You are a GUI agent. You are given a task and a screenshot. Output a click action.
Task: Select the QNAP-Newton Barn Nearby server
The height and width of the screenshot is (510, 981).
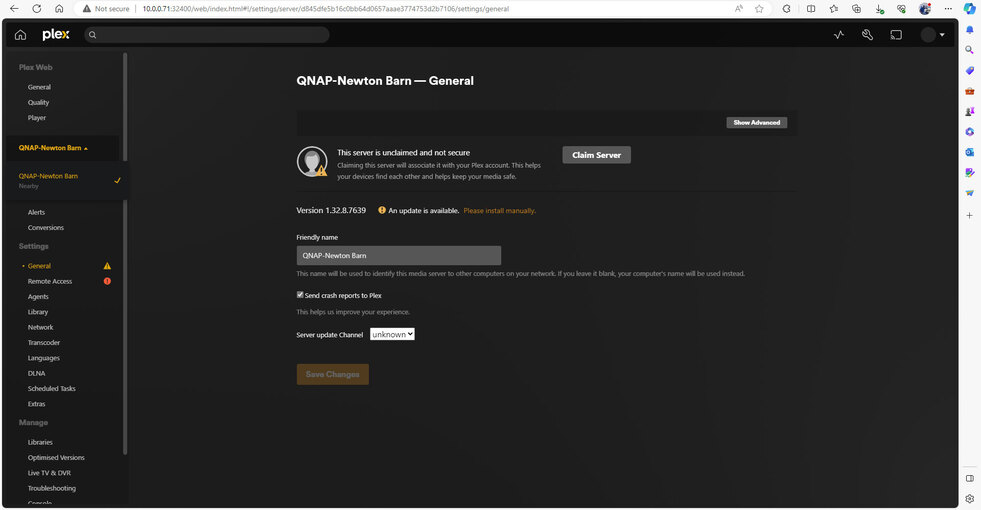66,181
